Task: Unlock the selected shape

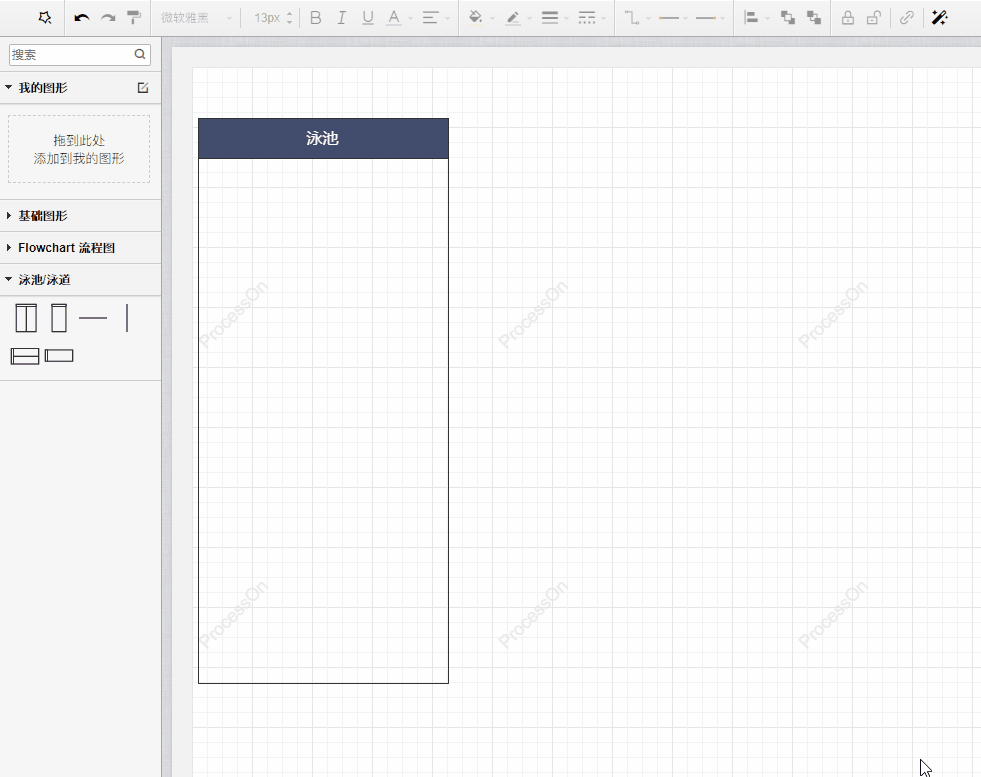Action: click(874, 18)
